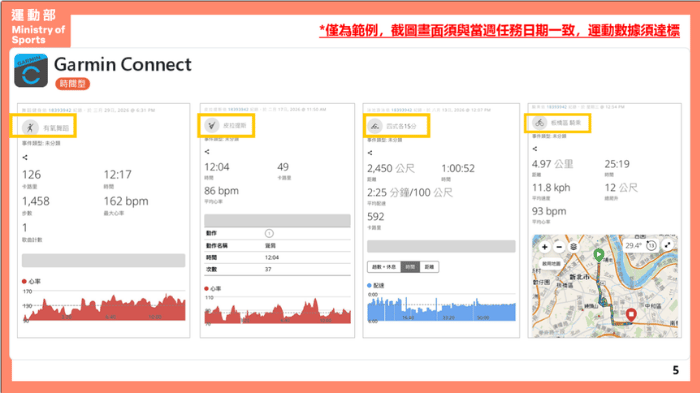Screen dimensions: 700x393
Task: Click the map fullscreen expand icon
Action: coord(667,245)
